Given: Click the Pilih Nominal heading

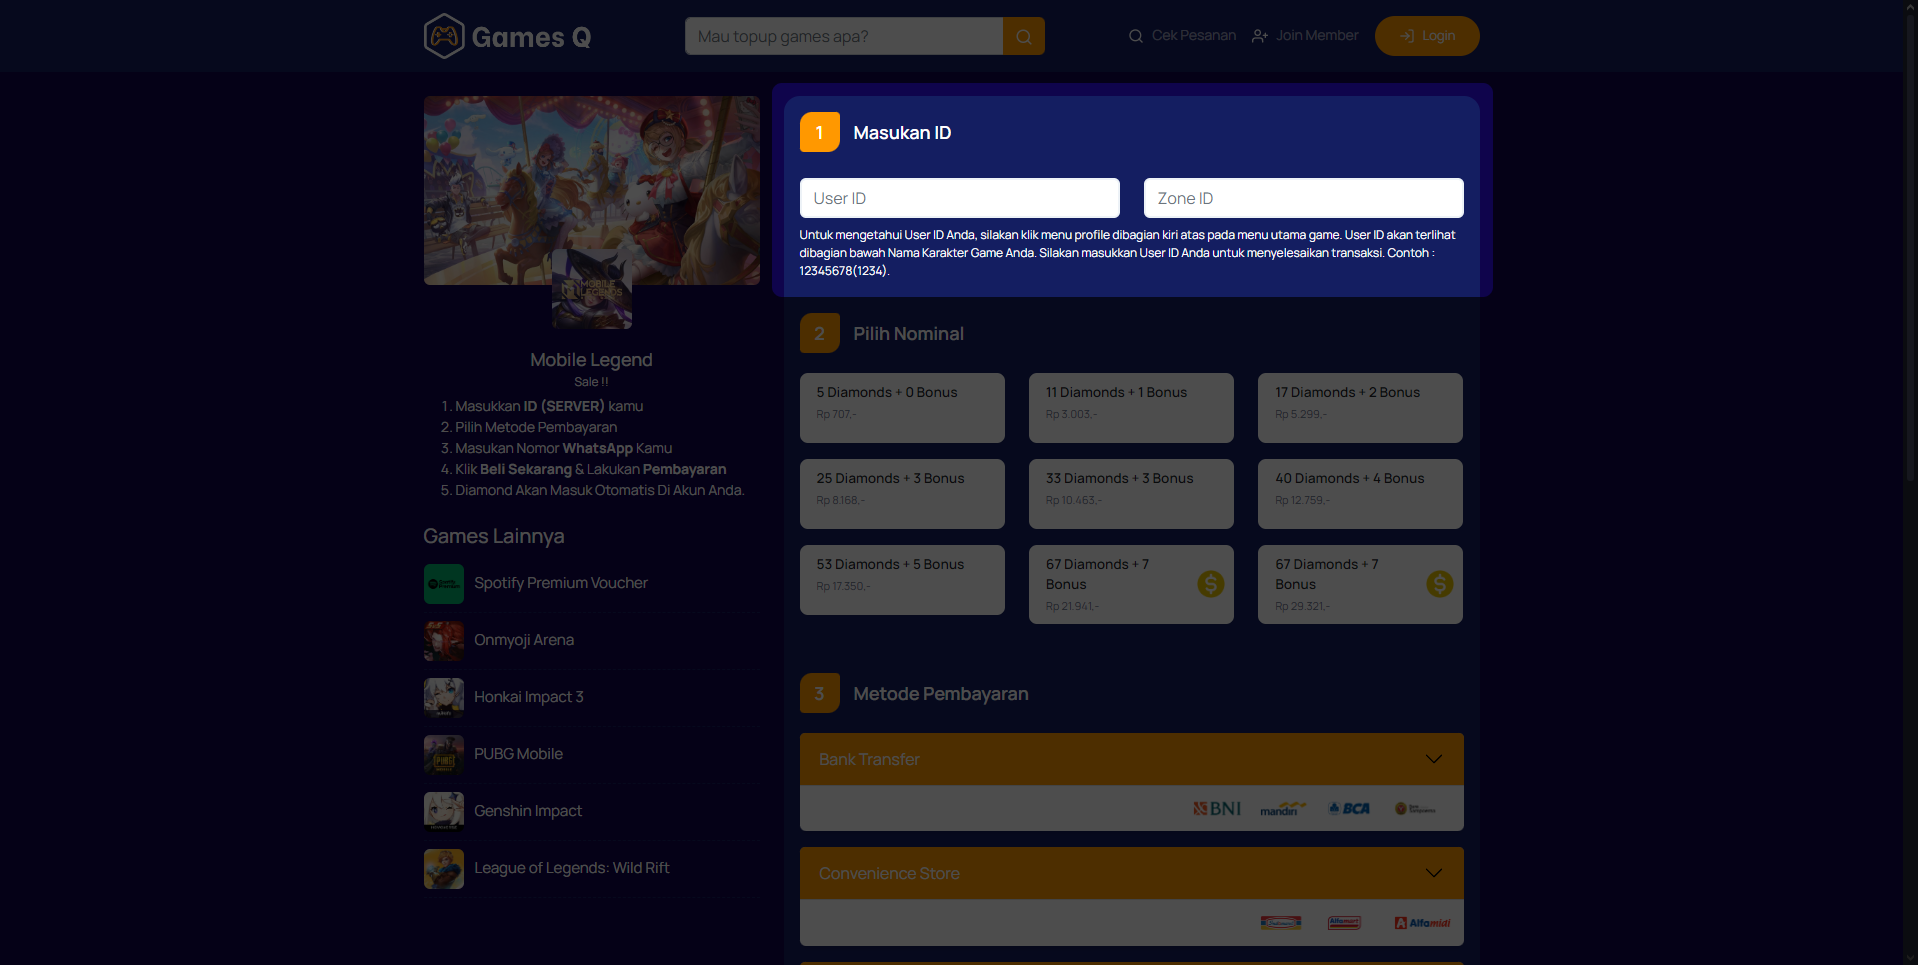Looking at the screenshot, I should tap(908, 334).
